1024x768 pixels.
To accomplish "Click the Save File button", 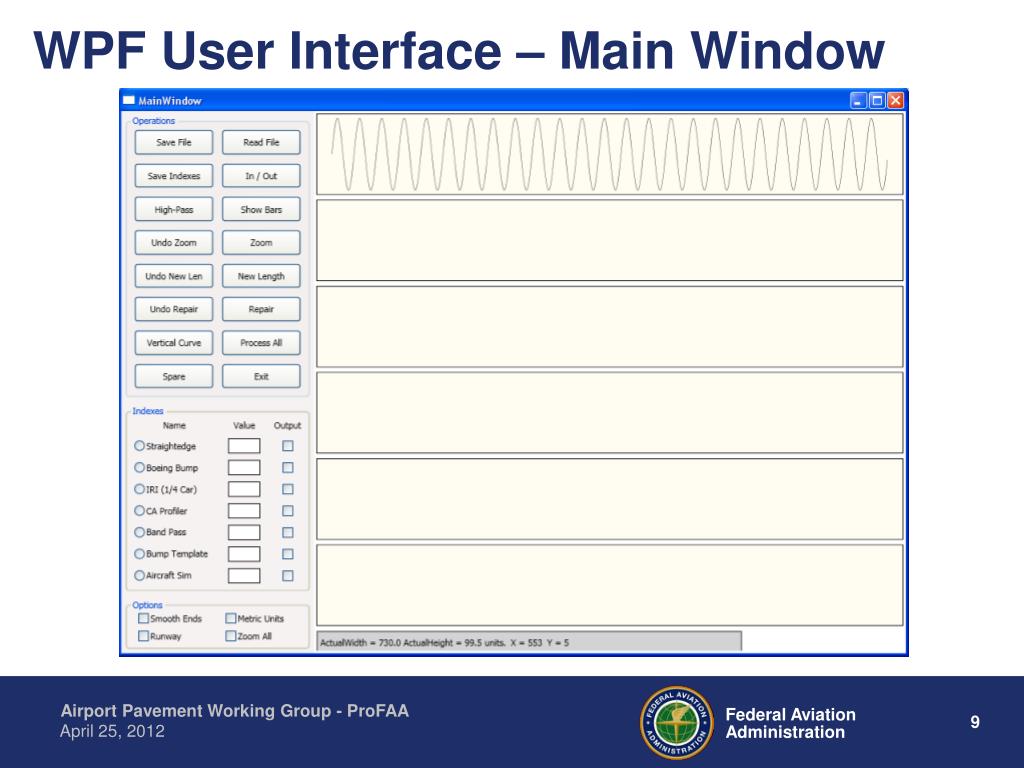I will tap(173, 143).
